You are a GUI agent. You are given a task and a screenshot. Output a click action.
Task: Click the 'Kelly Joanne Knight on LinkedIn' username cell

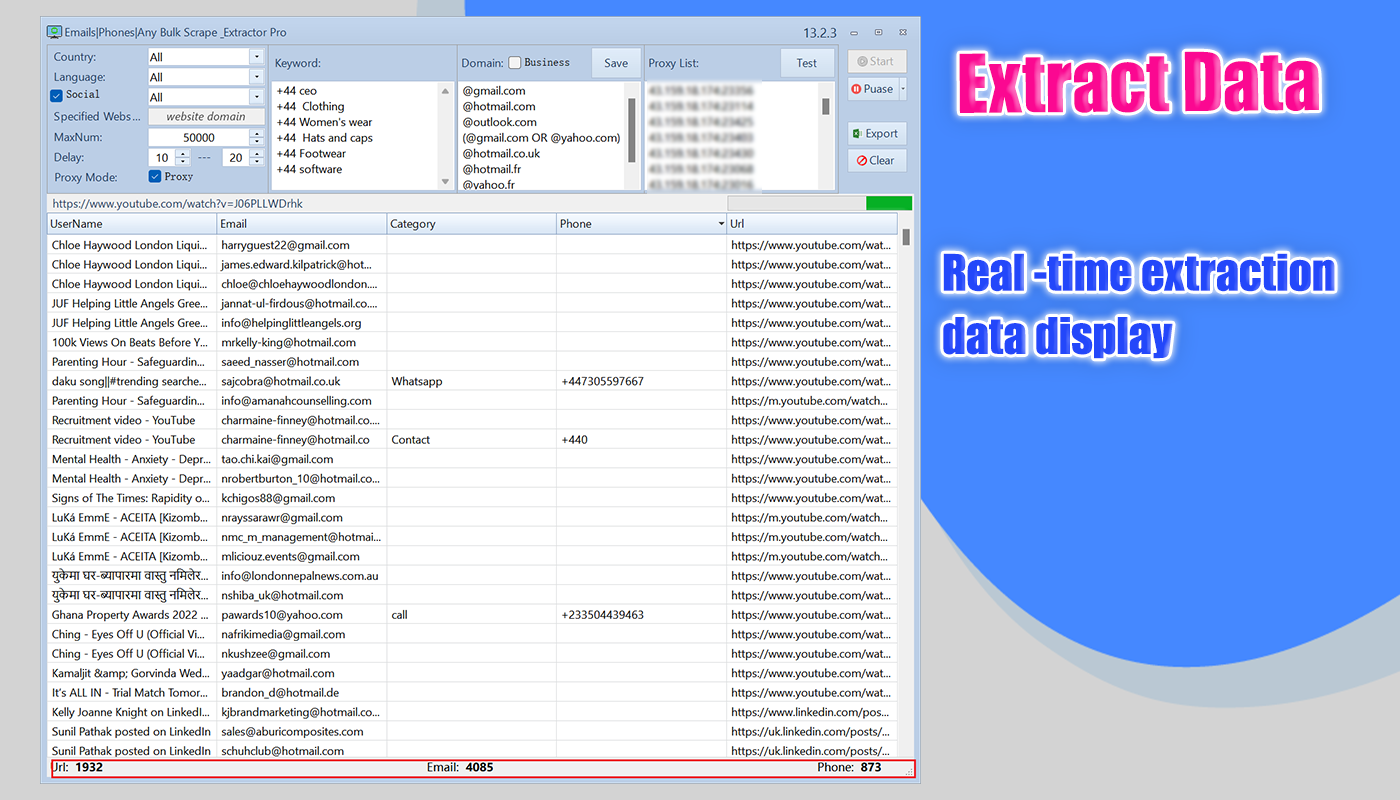point(132,712)
